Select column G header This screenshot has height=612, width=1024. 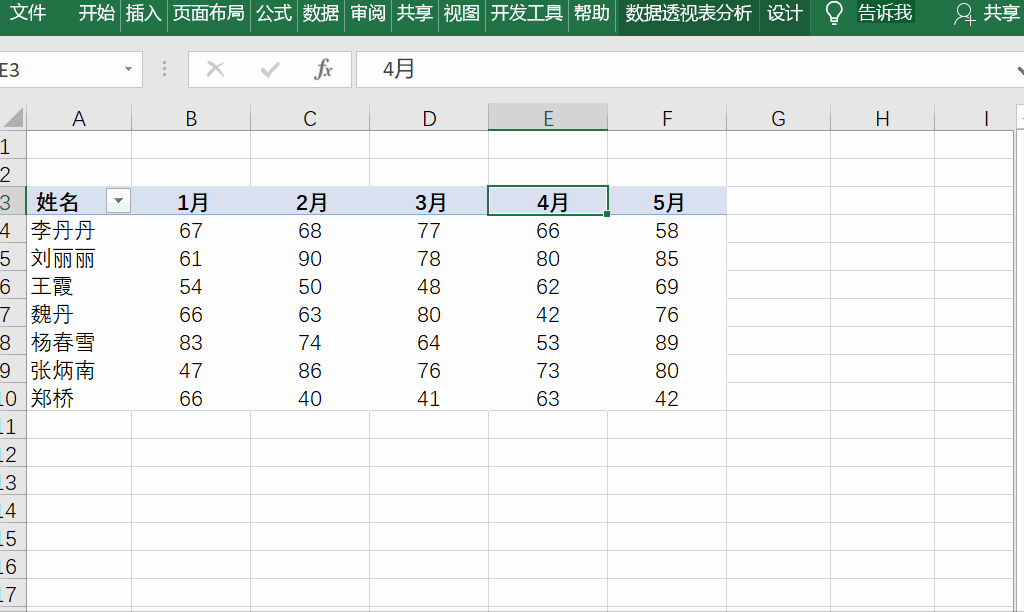(x=778, y=118)
